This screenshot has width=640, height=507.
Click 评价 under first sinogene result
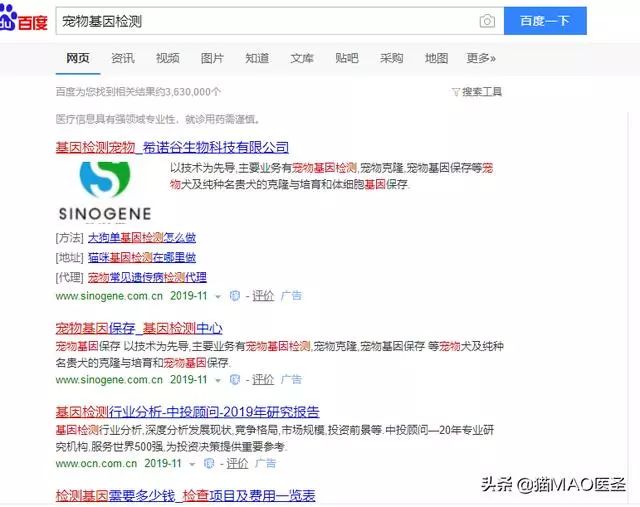(263, 296)
